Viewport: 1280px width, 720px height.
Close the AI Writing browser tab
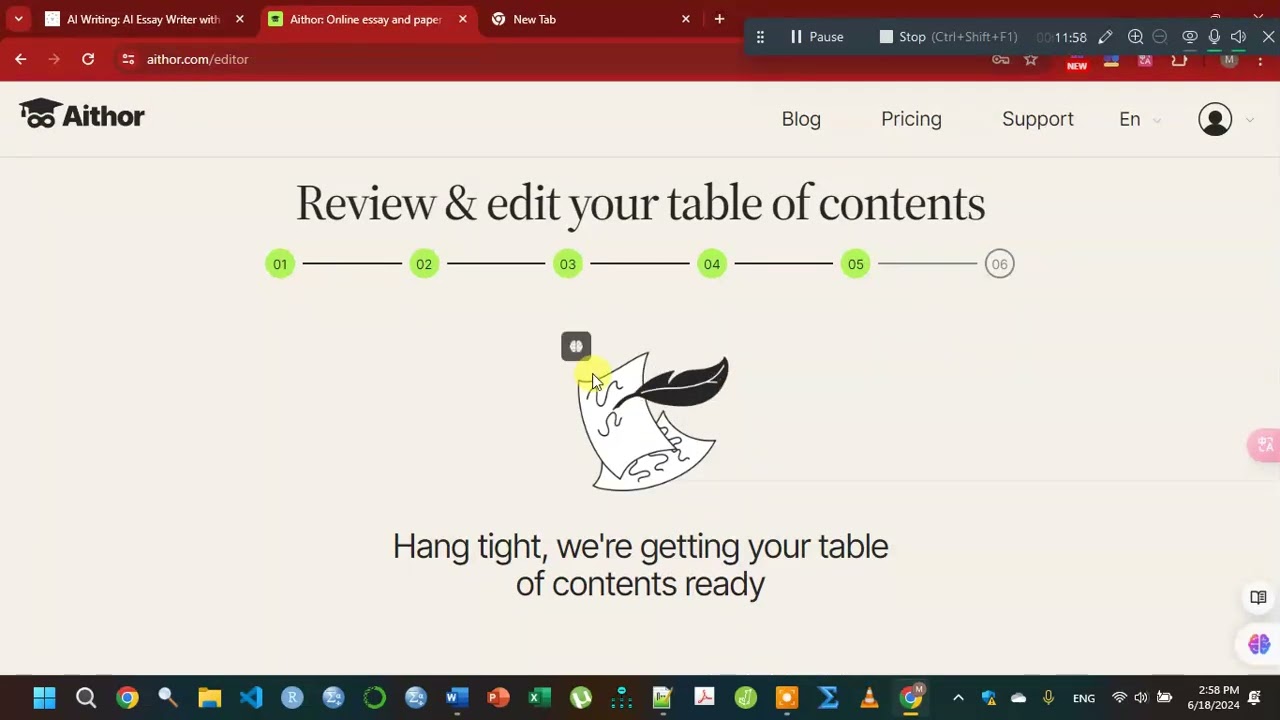240,19
